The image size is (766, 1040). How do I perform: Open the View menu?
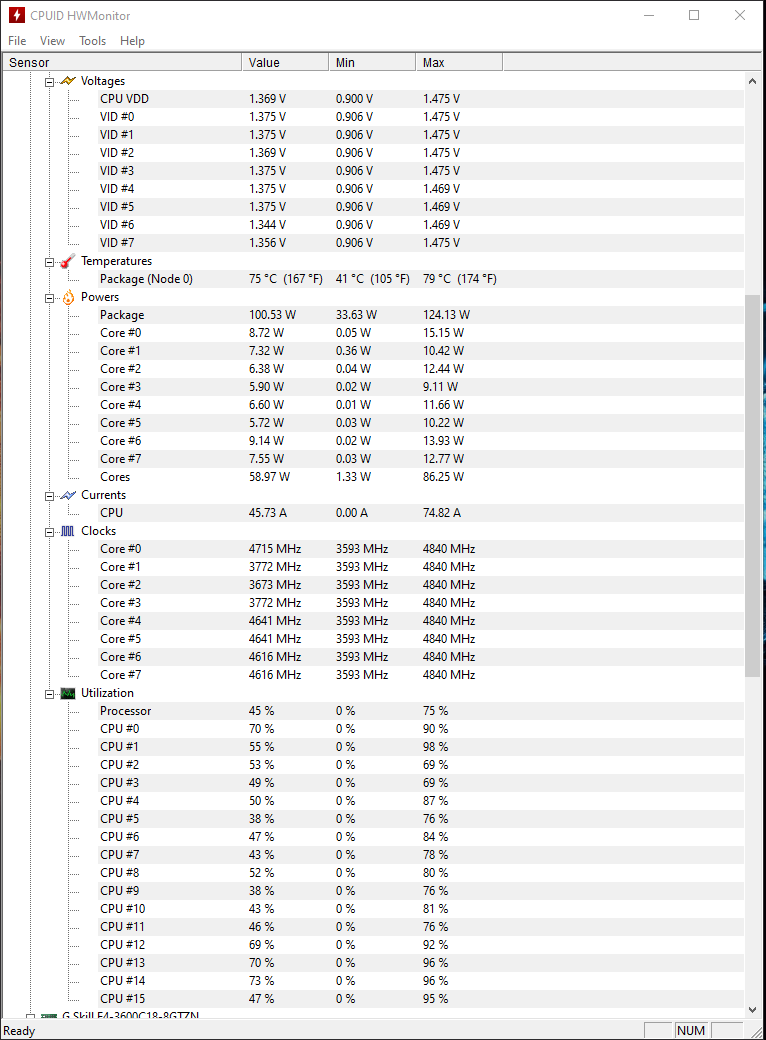pyautogui.click(x=52, y=41)
